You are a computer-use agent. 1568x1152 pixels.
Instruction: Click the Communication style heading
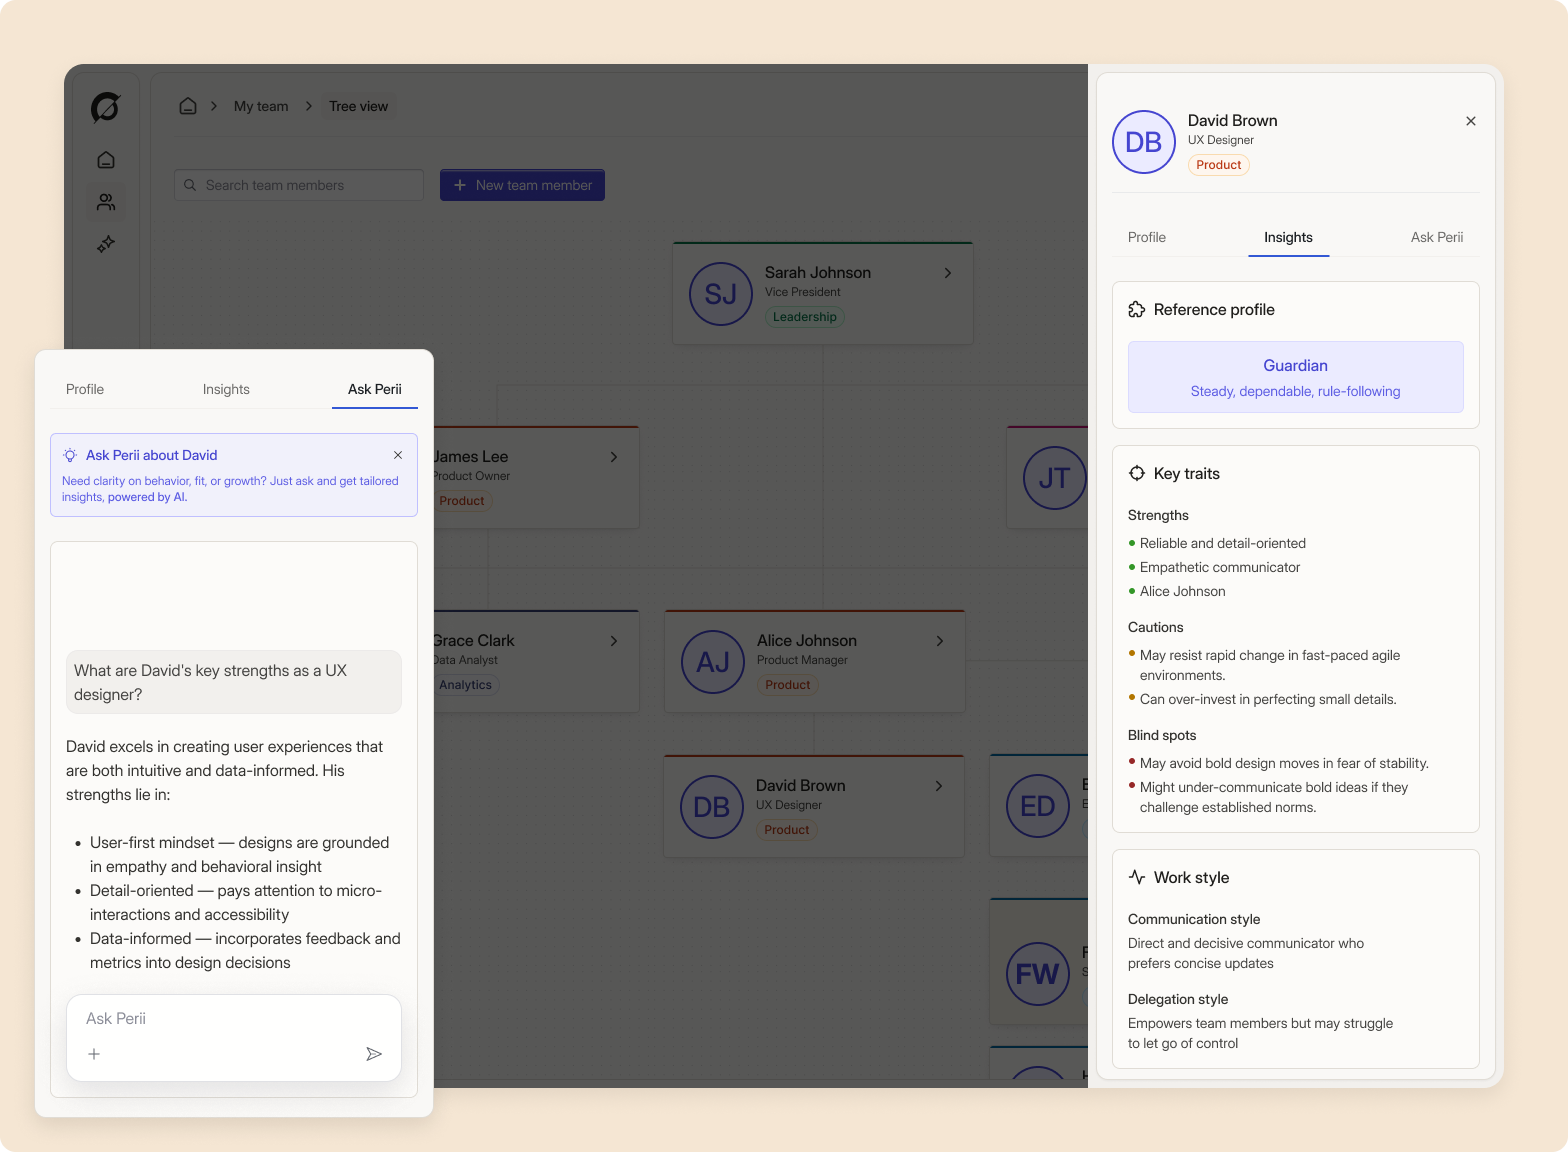coord(1194,919)
